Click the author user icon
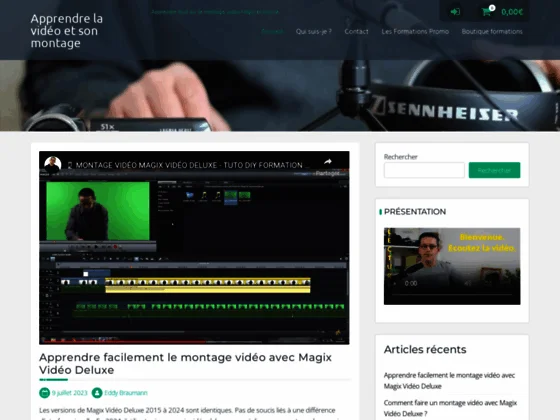This screenshot has height=420, width=560. tap(97, 393)
